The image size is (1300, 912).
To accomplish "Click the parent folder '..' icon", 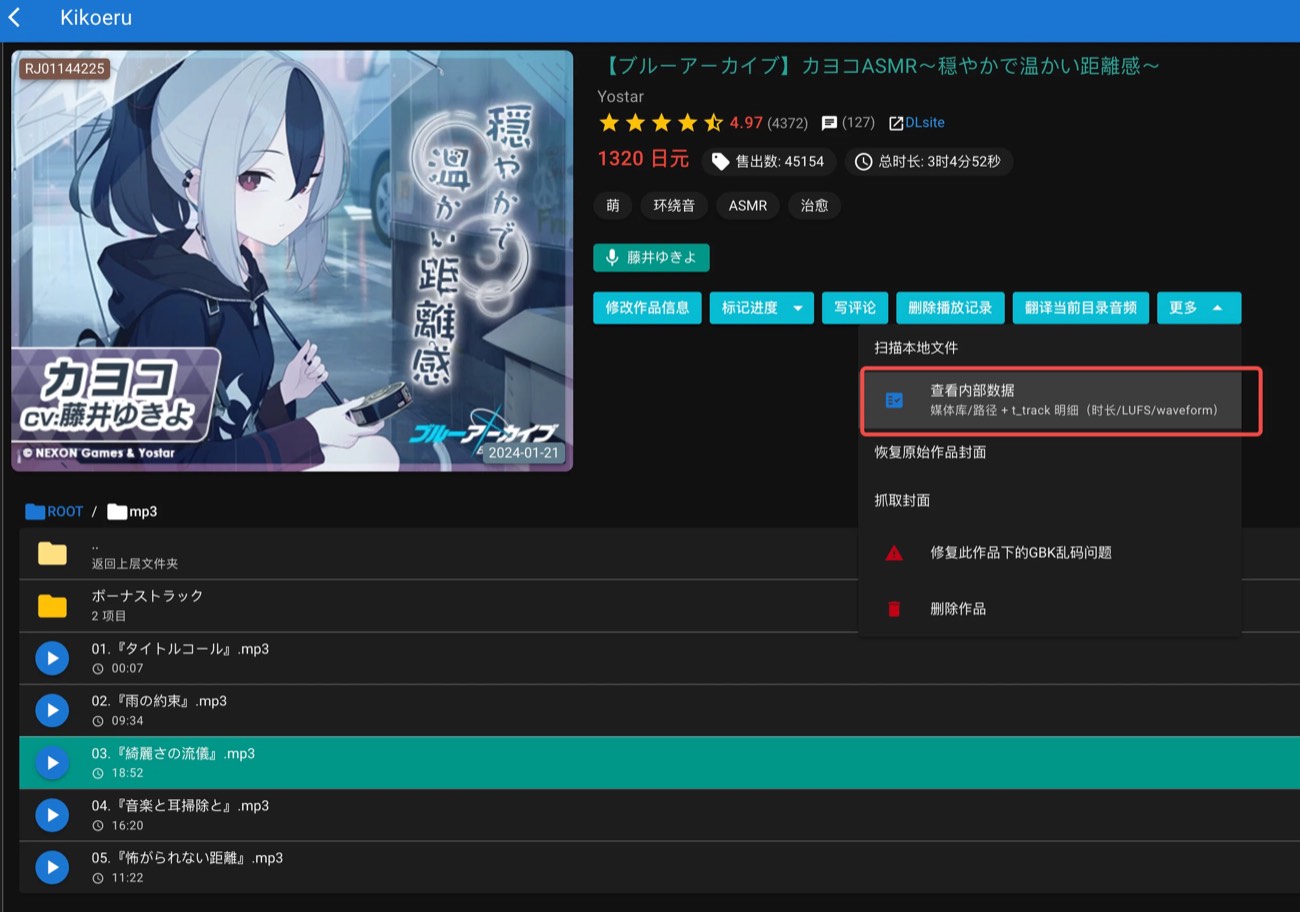I will (52, 554).
